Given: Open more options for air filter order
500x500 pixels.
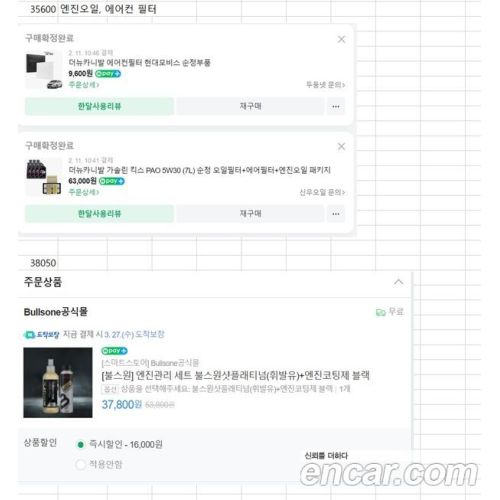Looking at the screenshot, I should pos(336,106).
